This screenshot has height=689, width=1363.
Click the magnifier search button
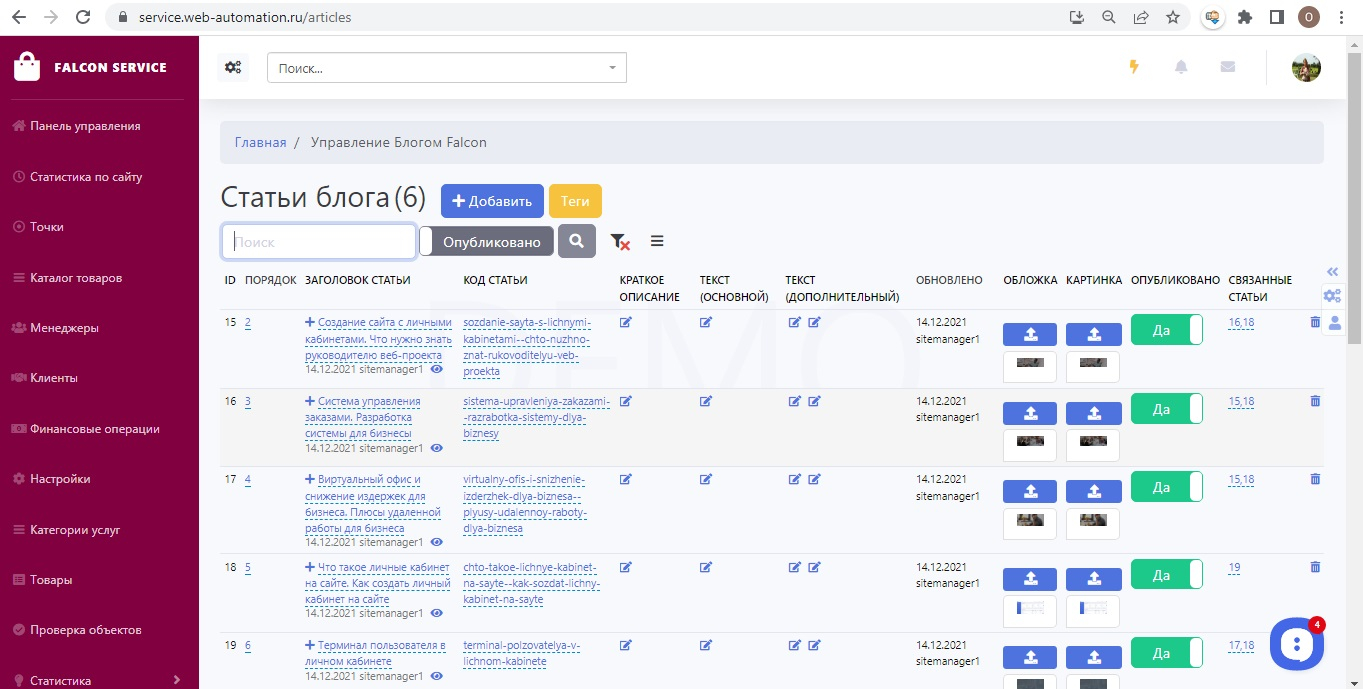576,241
